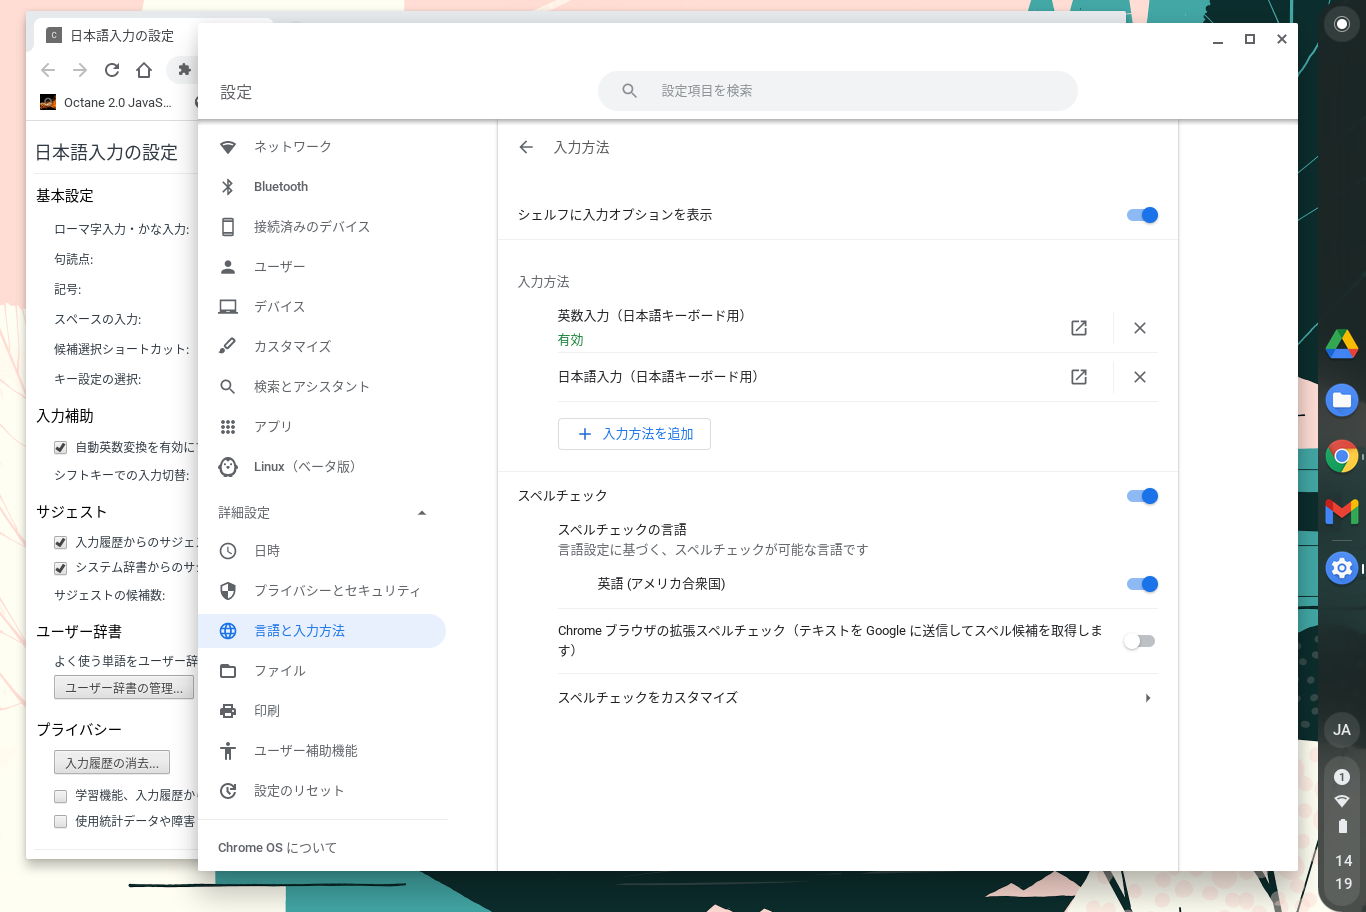
Task: Toggle 英語 (アメリカ合衆国) spell check switch
Action: click(x=1142, y=584)
